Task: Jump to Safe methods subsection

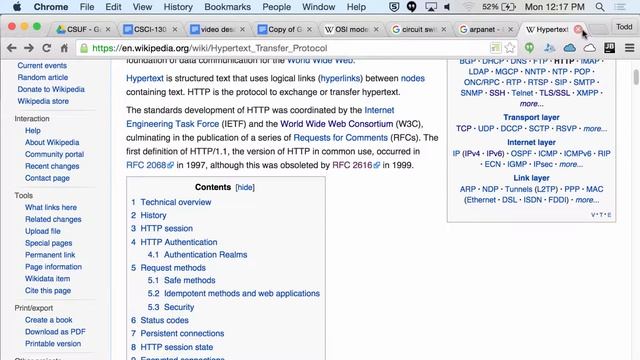Action: pyautogui.click(x=189, y=280)
